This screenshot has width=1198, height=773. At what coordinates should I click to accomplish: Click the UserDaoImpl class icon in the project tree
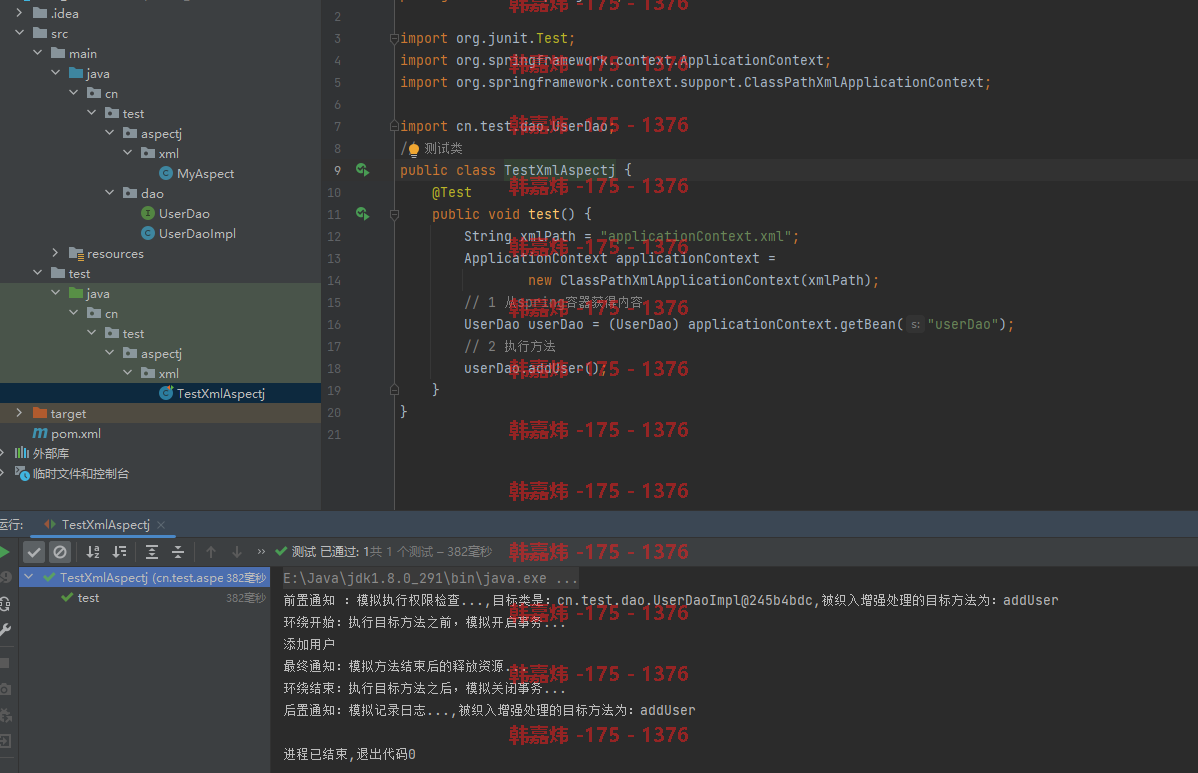148,233
